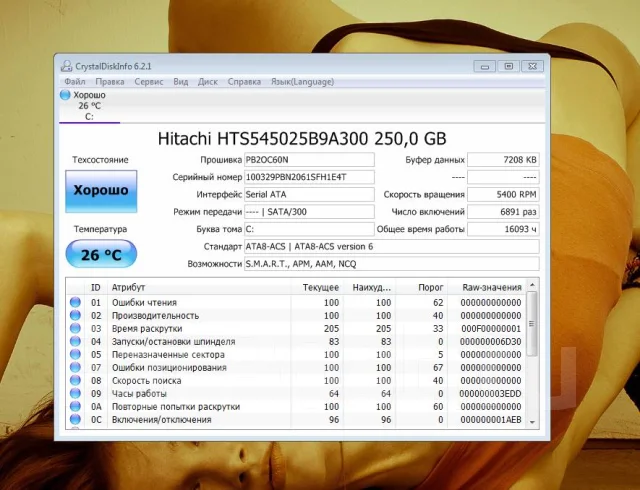Close the CrystalDiskInfo window
The height and width of the screenshot is (490, 640).
click(x=533, y=66)
